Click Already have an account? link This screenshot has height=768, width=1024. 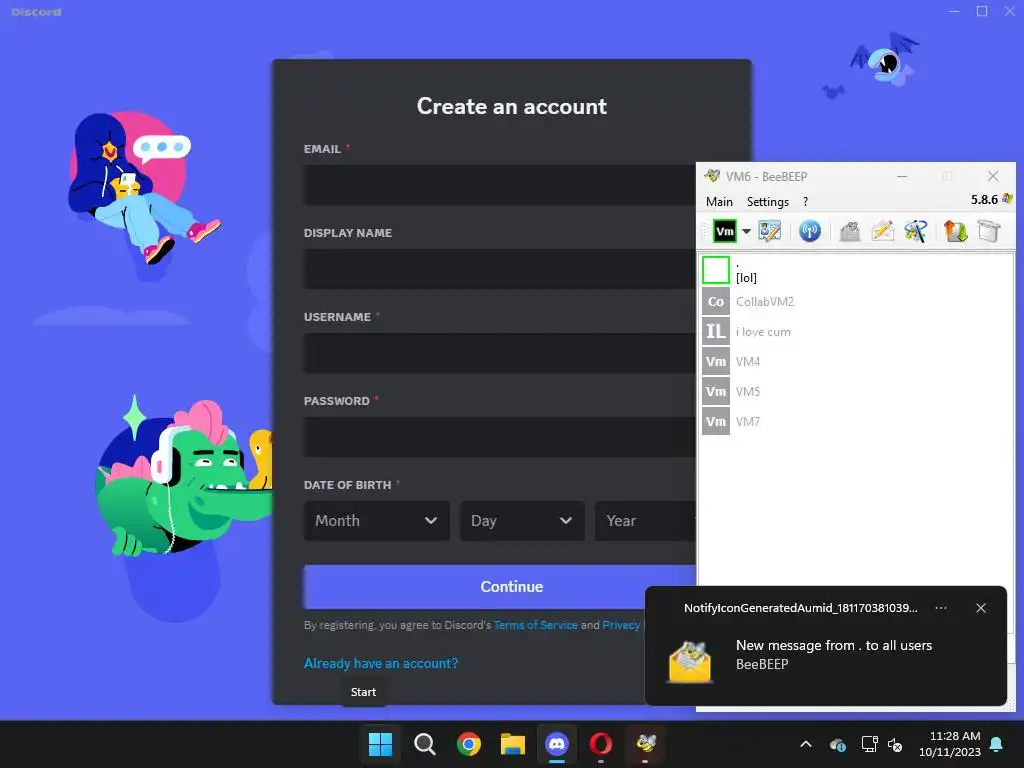tap(381, 664)
